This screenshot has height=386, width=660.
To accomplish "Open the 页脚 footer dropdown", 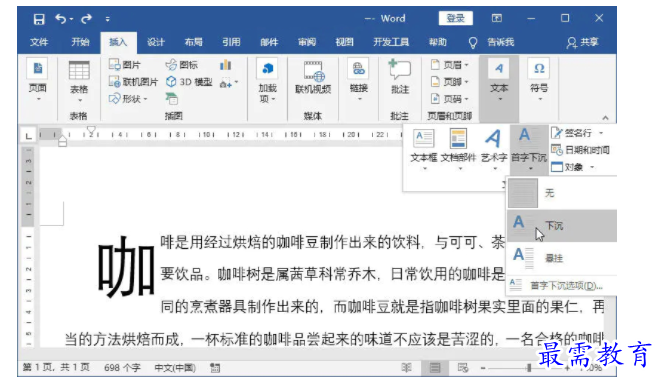I will click(450, 82).
